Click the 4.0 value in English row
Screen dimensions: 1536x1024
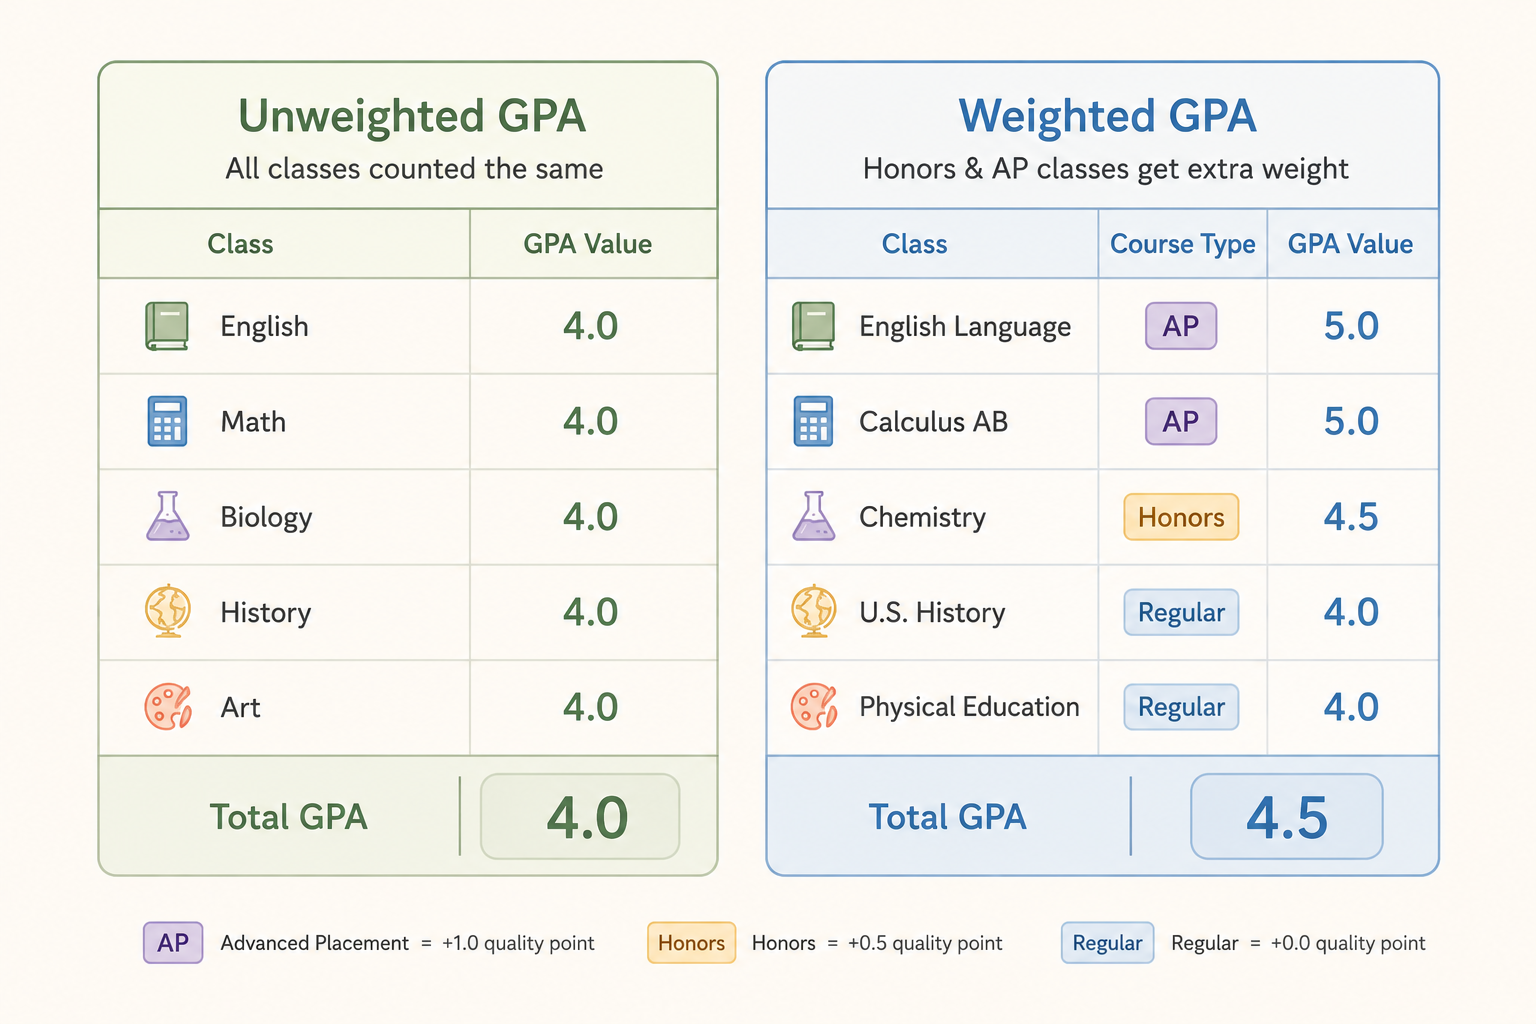pos(590,326)
